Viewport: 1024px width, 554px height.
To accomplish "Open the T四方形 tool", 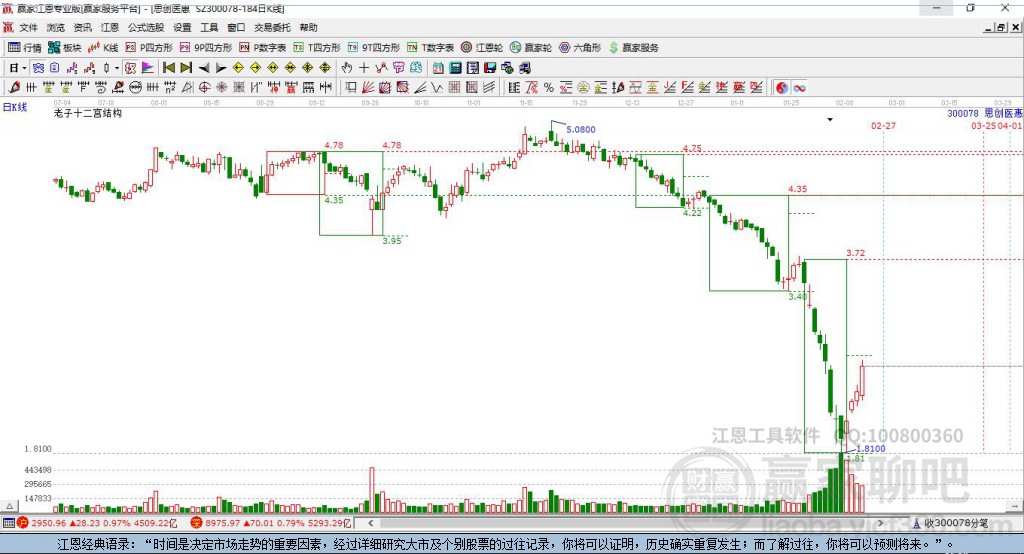I will point(317,48).
